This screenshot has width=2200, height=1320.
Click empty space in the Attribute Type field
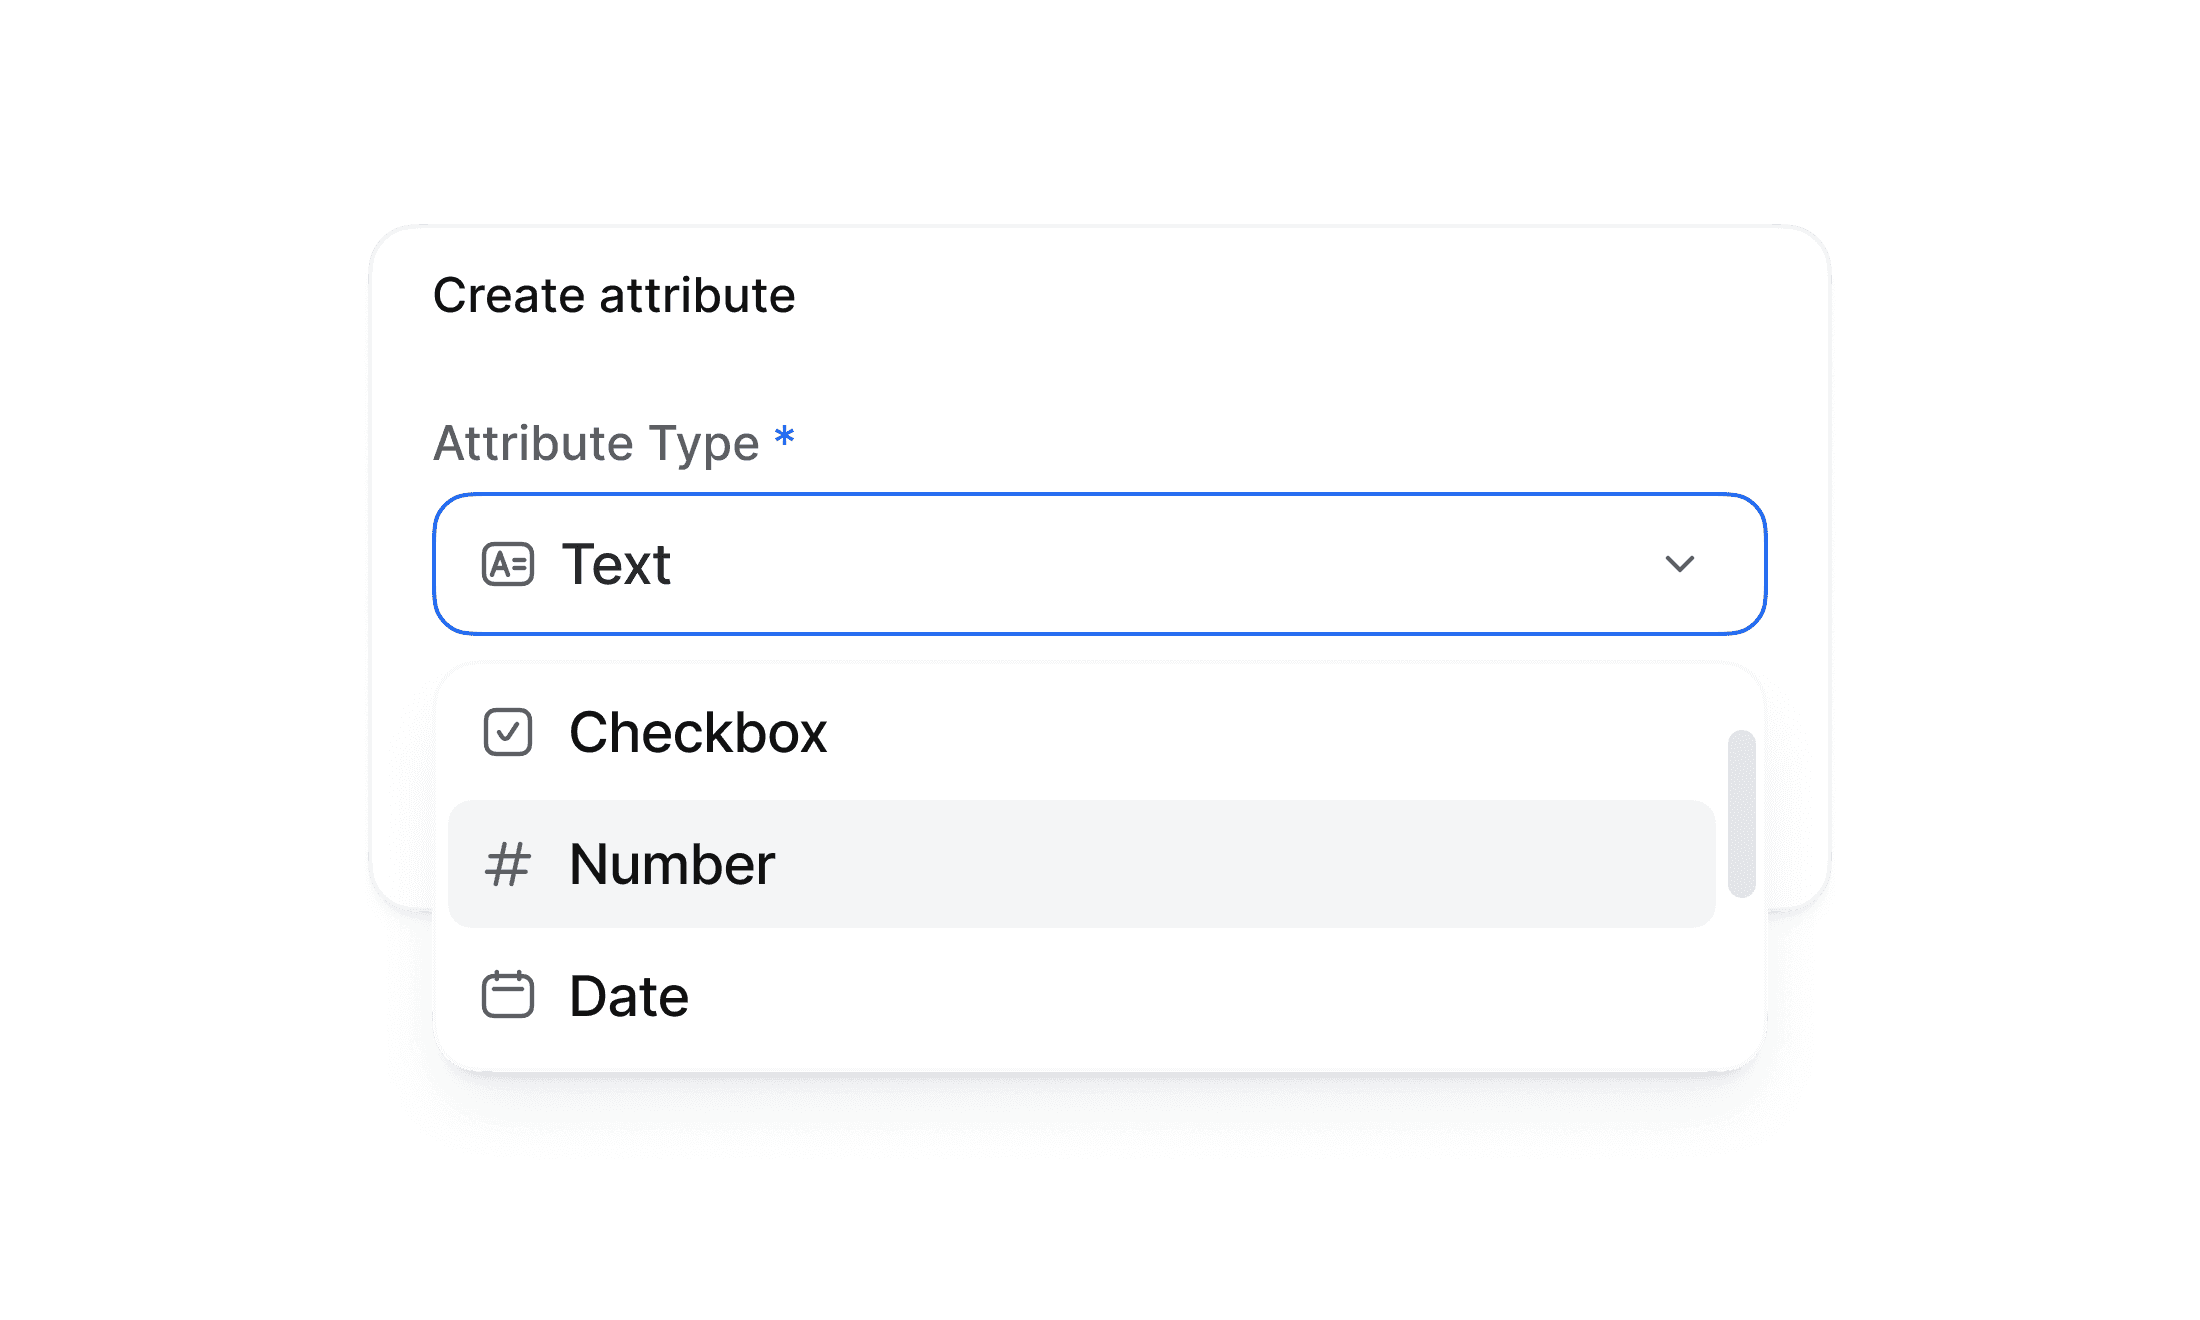click(x=1150, y=564)
